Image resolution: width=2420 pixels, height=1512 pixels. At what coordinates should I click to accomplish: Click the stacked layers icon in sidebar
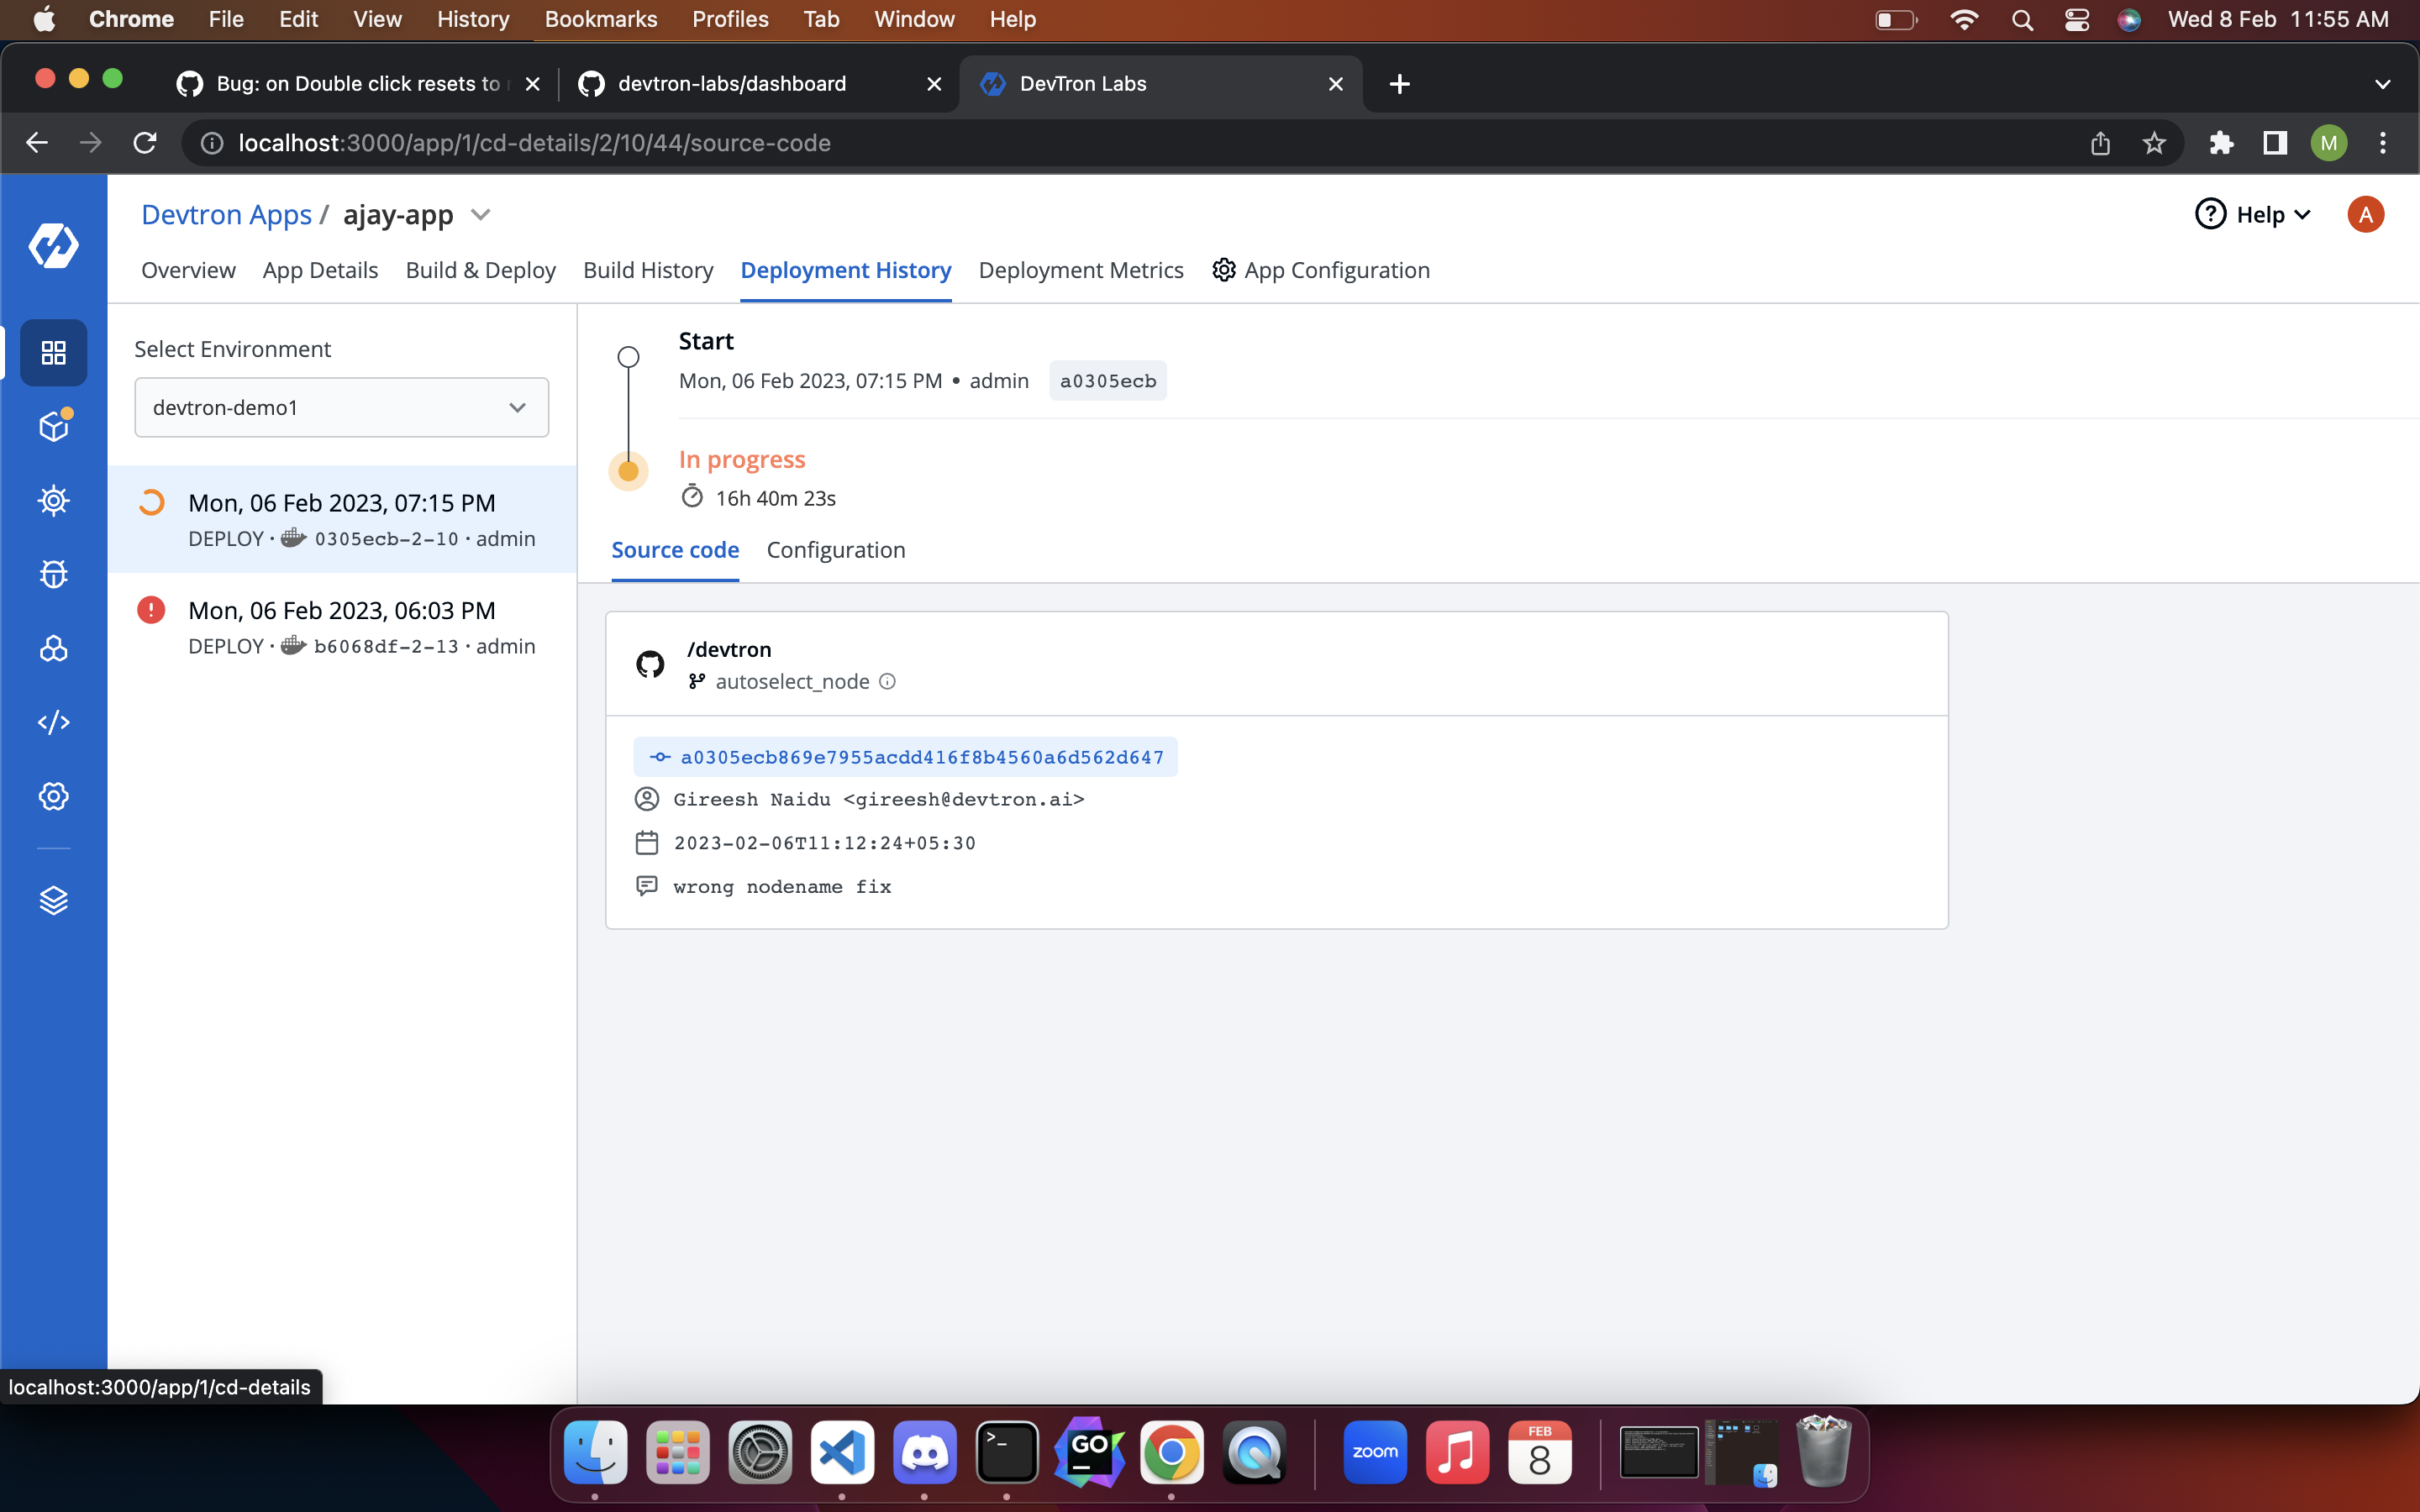53,900
